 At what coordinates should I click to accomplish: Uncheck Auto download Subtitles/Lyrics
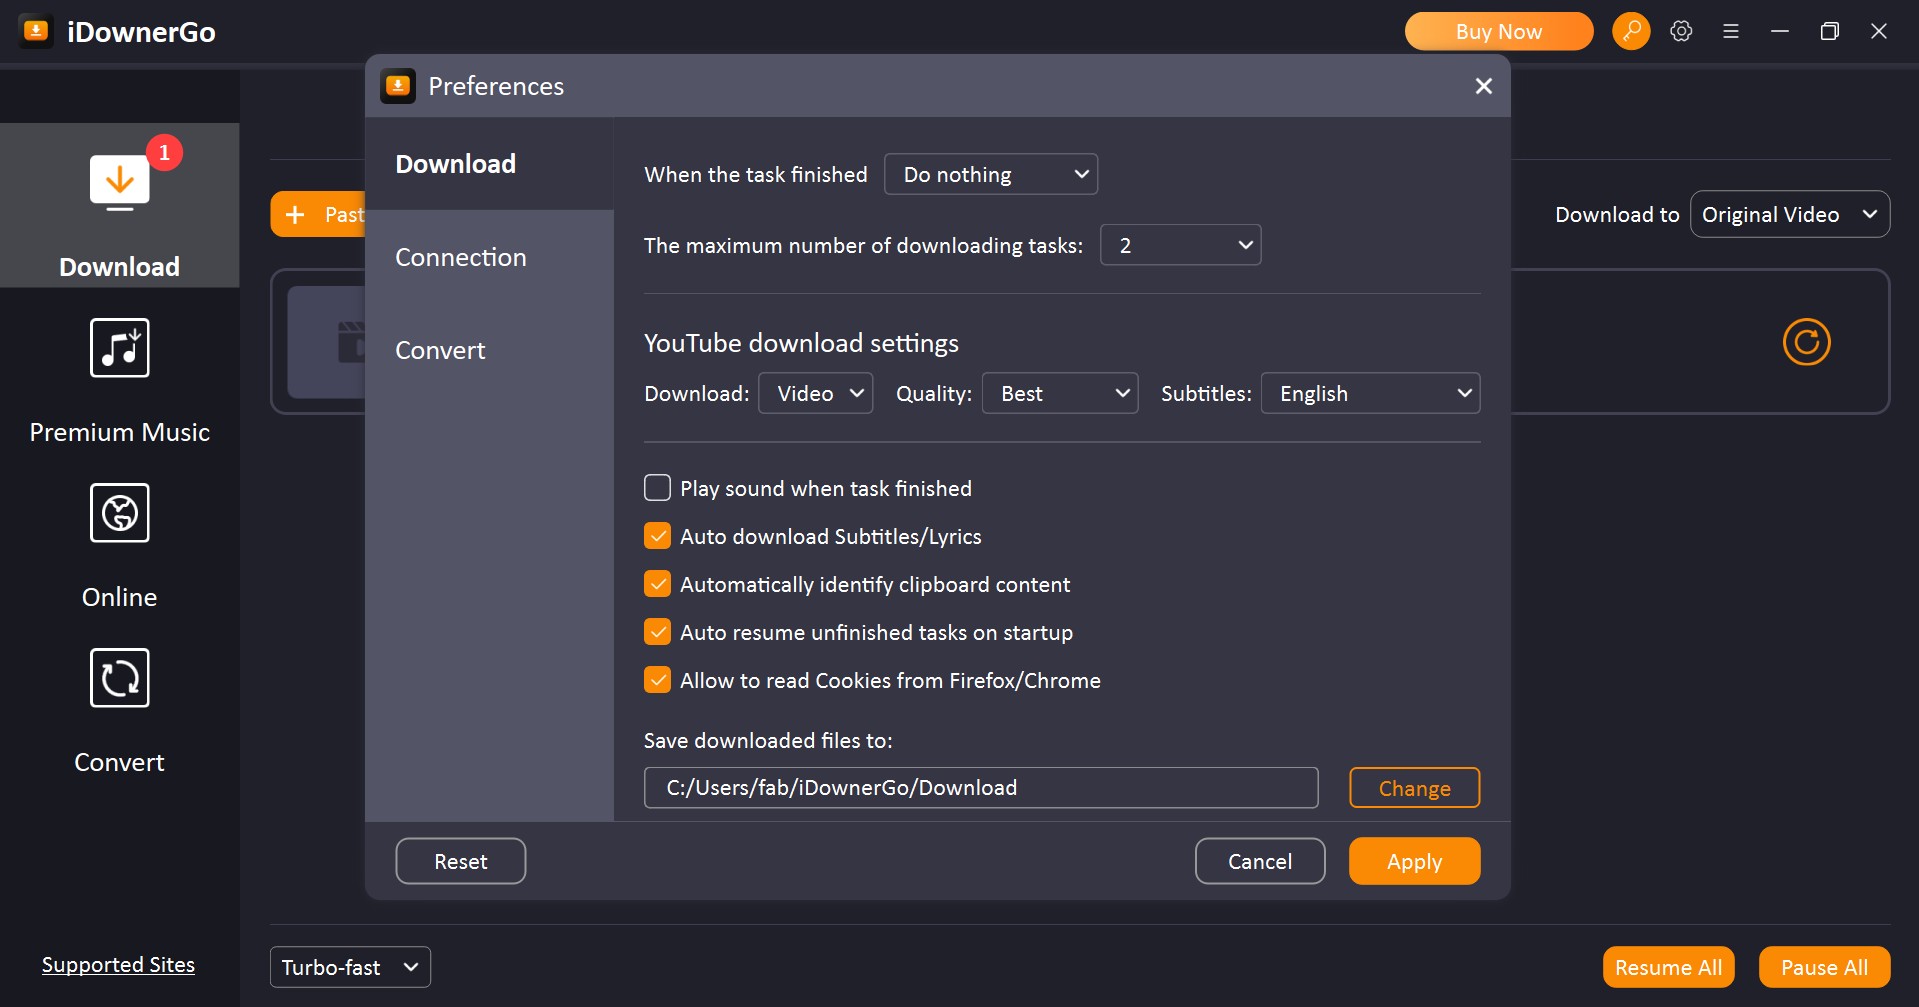[x=657, y=536]
